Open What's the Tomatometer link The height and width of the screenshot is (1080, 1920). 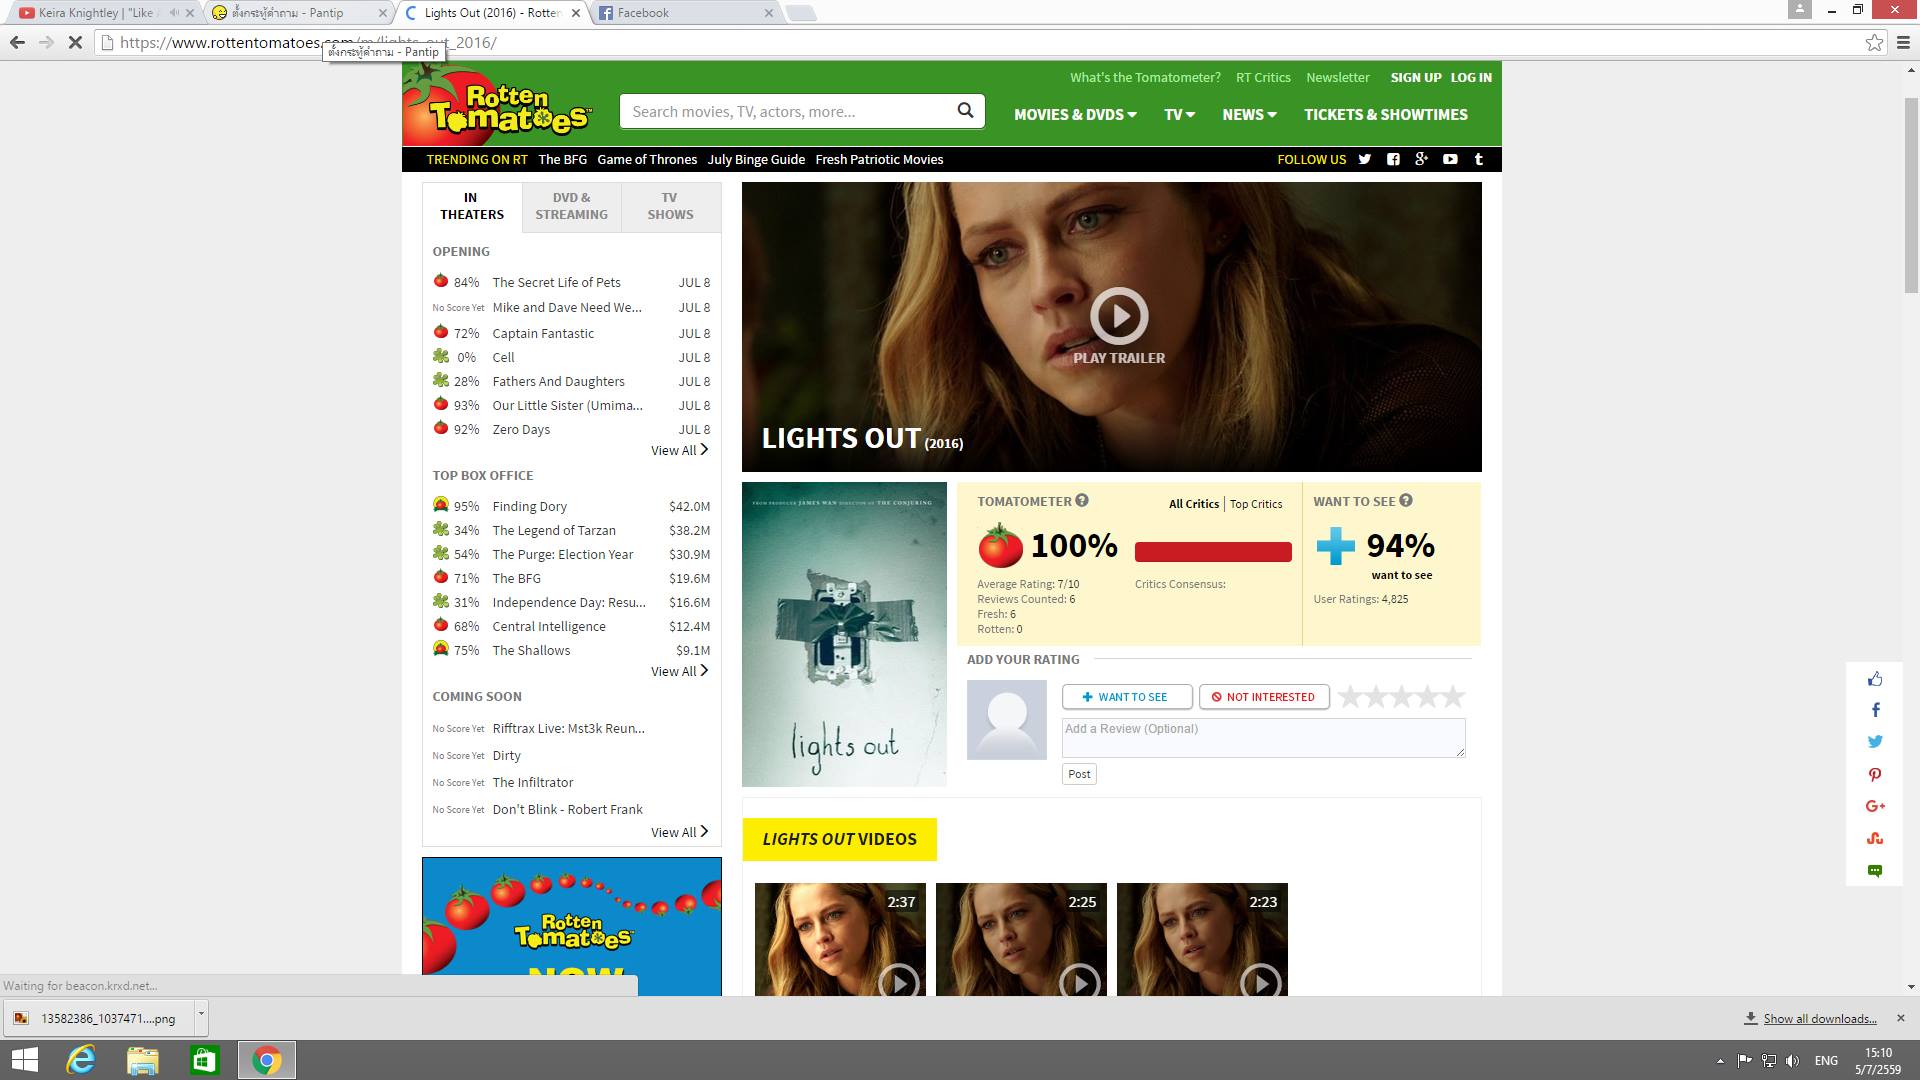pos(1145,77)
